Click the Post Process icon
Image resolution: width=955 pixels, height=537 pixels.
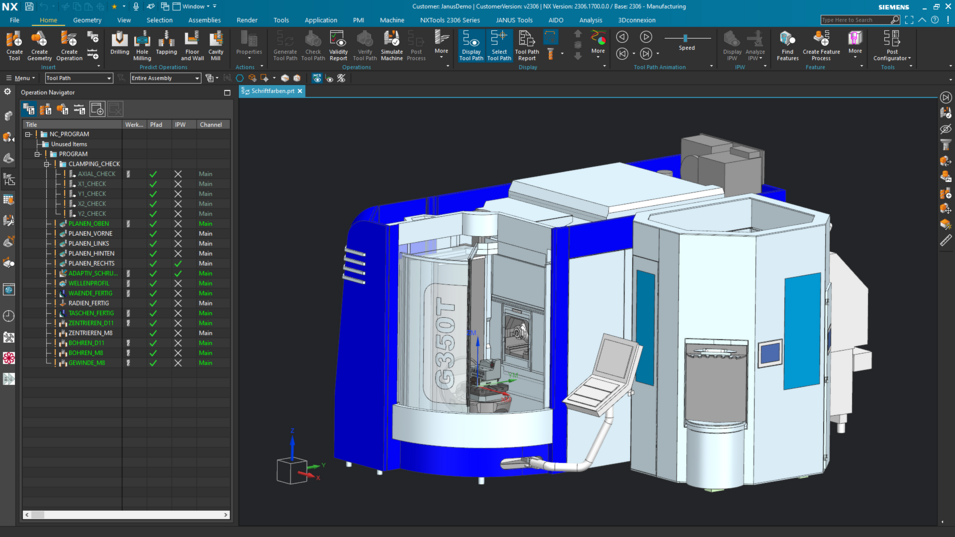(x=416, y=46)
